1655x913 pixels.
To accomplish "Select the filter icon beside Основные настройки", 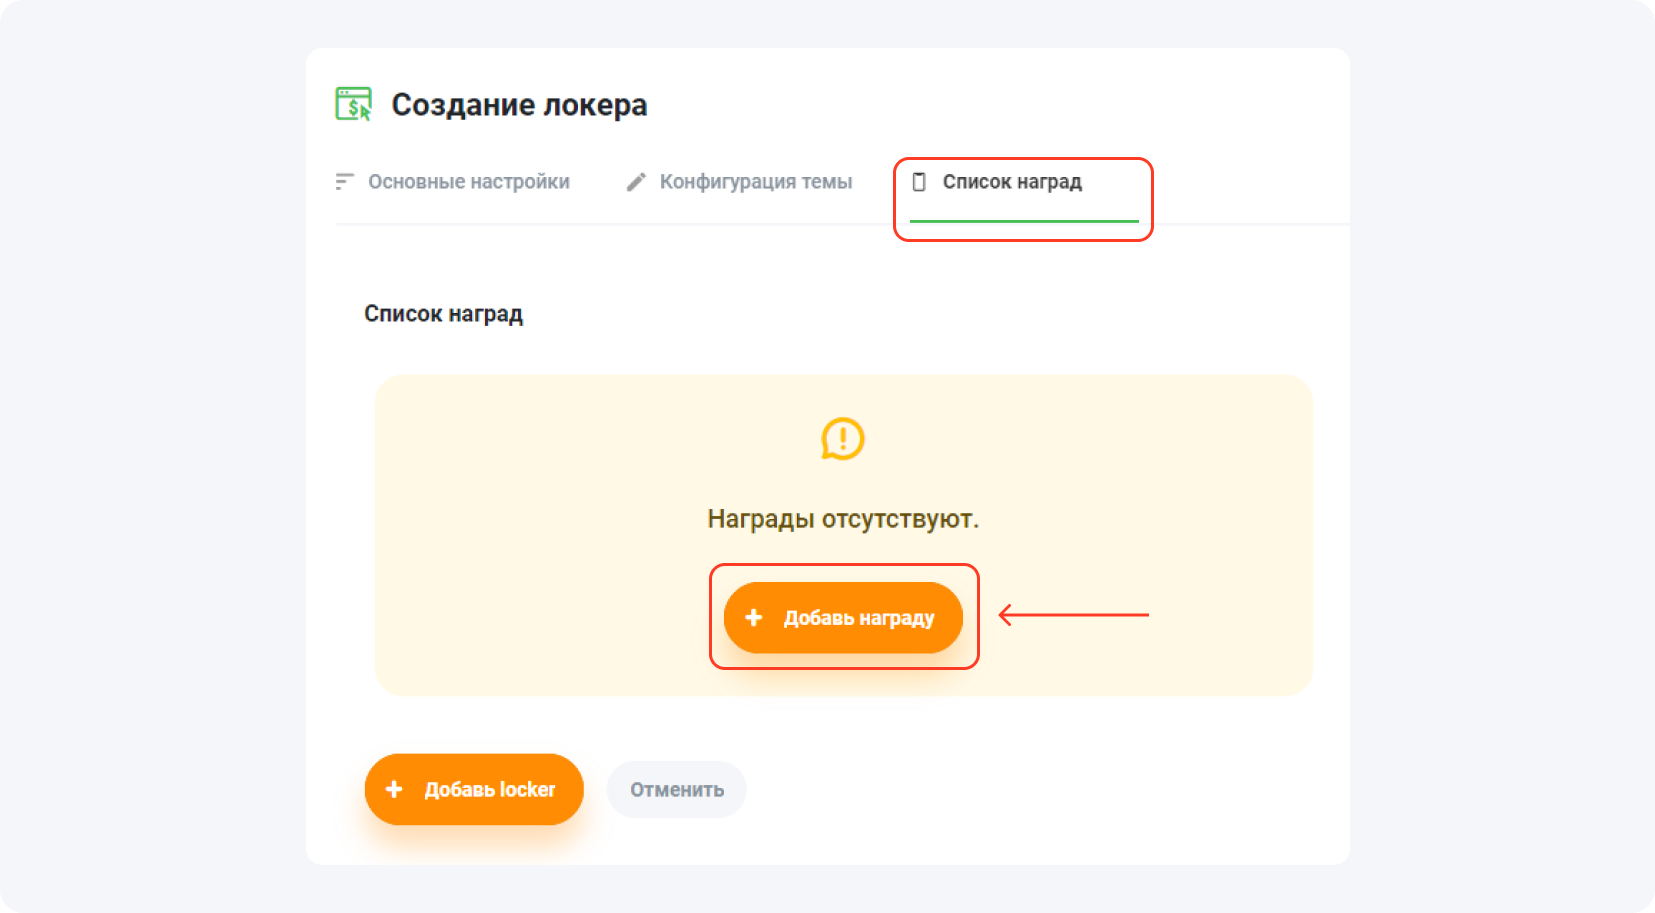I will (344, 181).
